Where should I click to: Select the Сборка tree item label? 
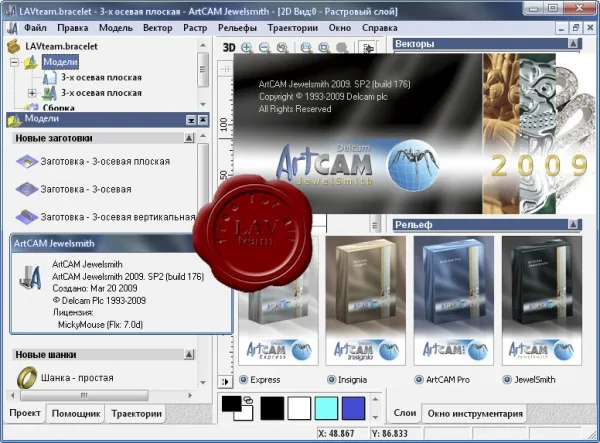59,108
